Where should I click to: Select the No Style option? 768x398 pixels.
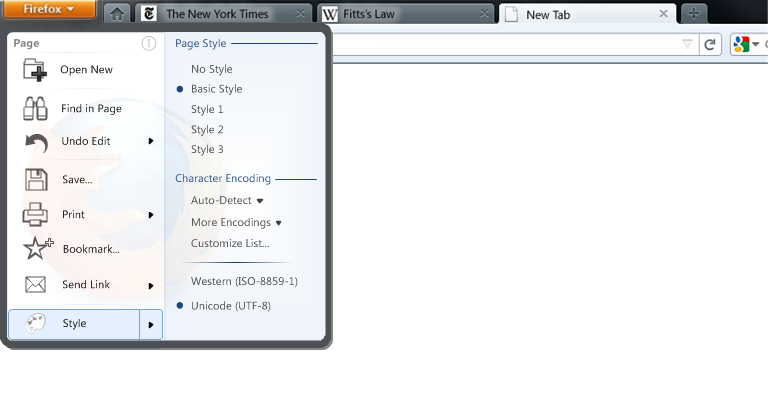click(x=212, y=69)
